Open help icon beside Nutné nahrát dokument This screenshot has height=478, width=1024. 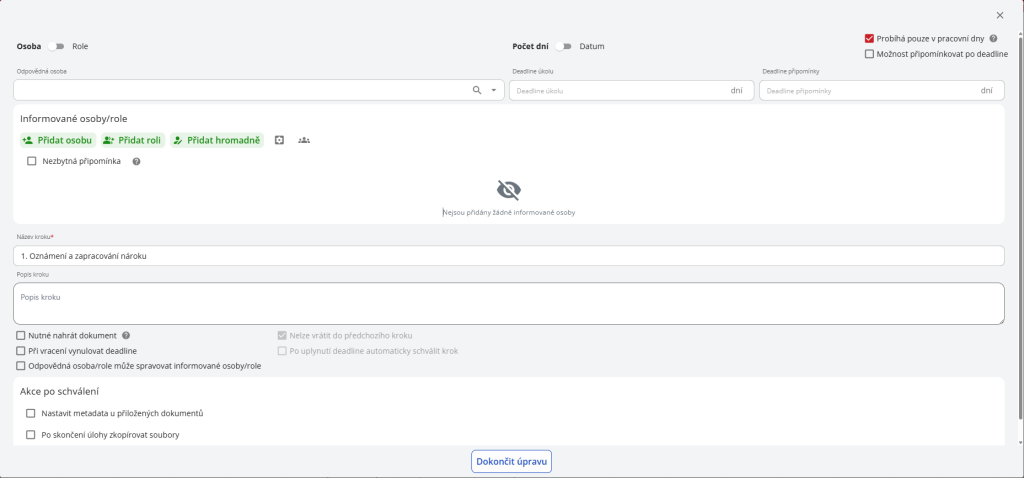[127, 336]
